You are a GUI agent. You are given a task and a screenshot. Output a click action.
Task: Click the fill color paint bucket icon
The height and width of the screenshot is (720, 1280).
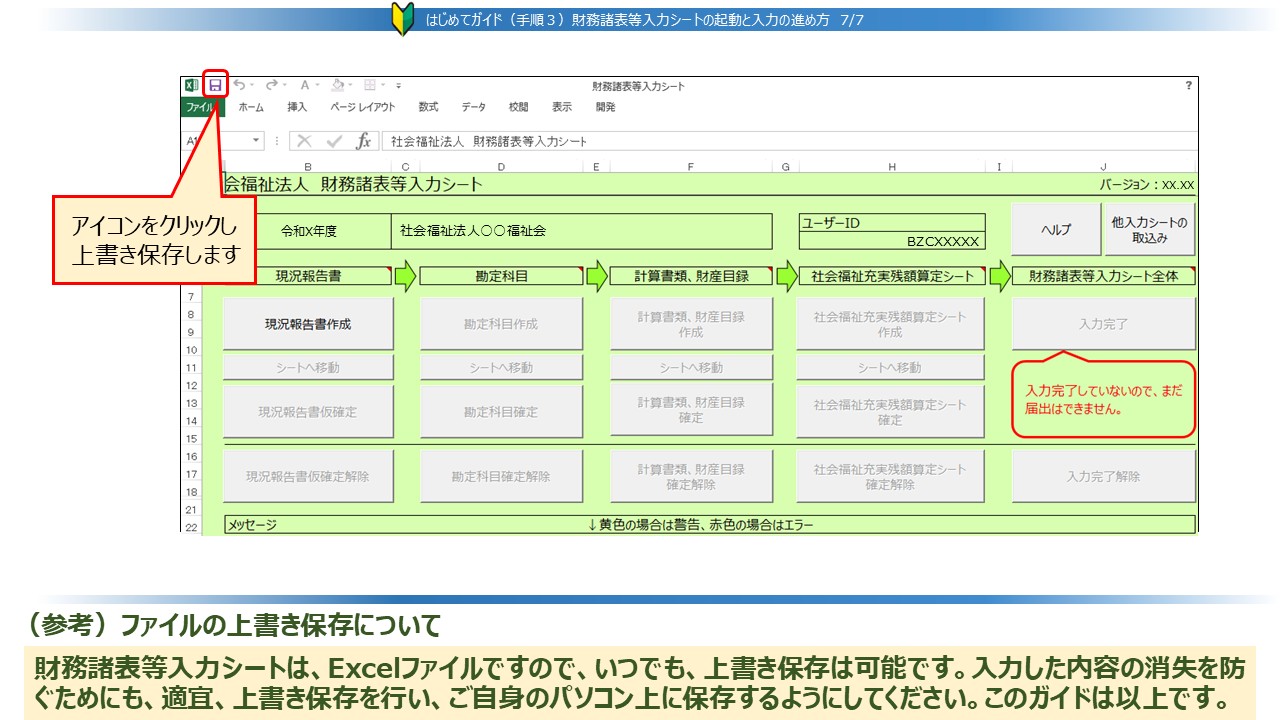pyautogui.click(x=337, y=86)
